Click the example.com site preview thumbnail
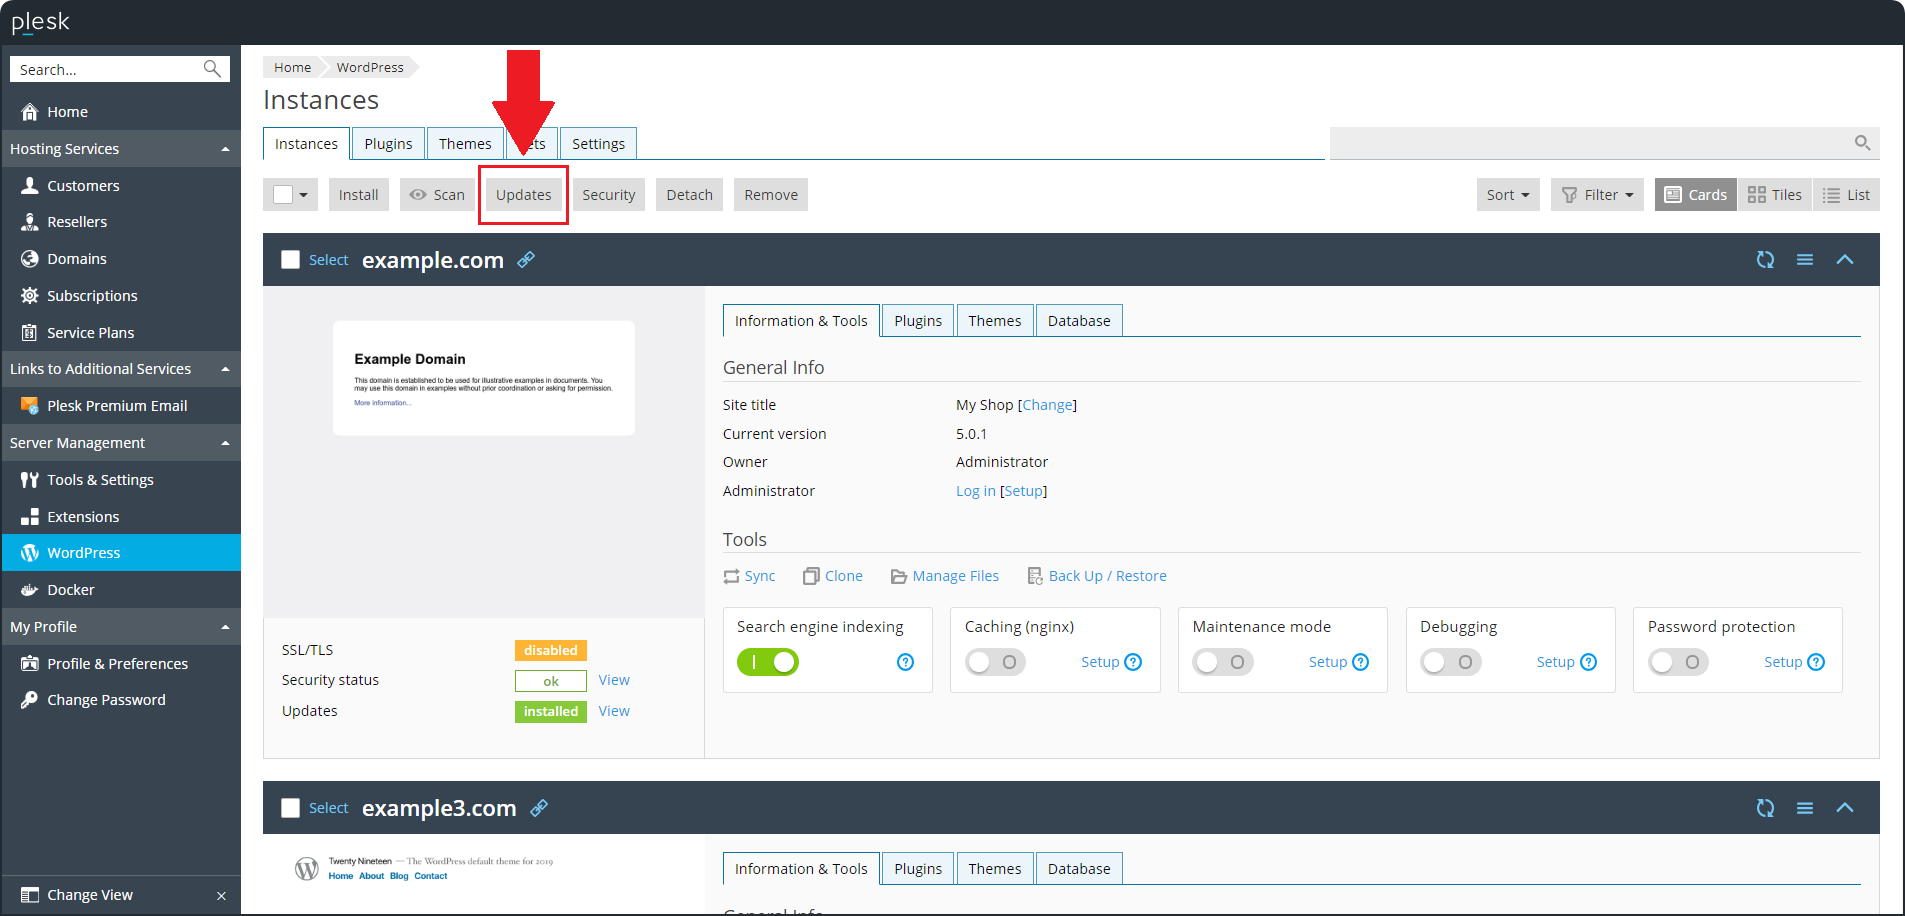This screenshot has height=916, width=1905. coord(483,378)
